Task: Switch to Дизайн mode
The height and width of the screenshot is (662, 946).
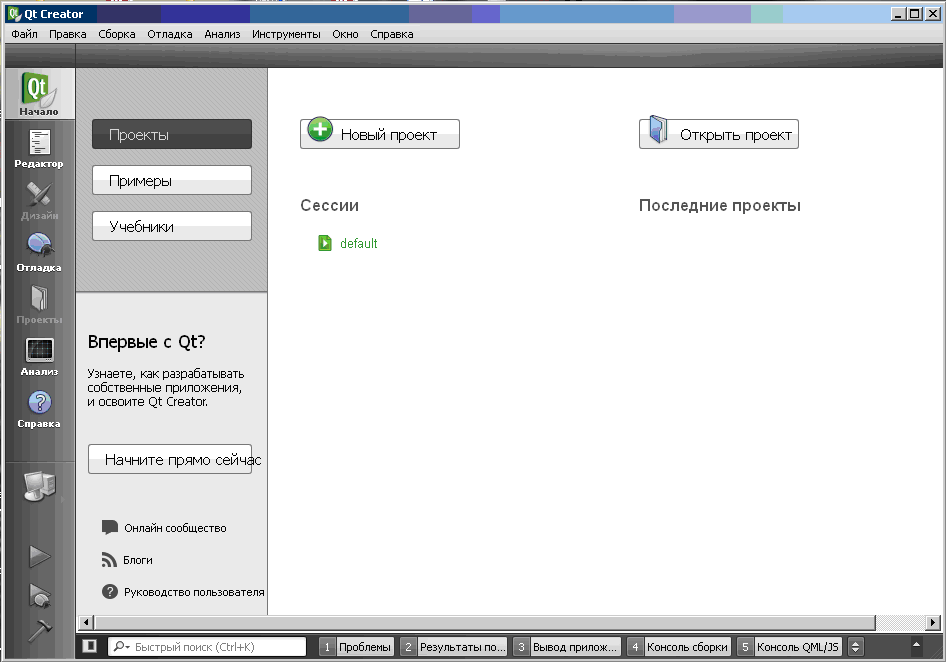Action: coord(39,201)
